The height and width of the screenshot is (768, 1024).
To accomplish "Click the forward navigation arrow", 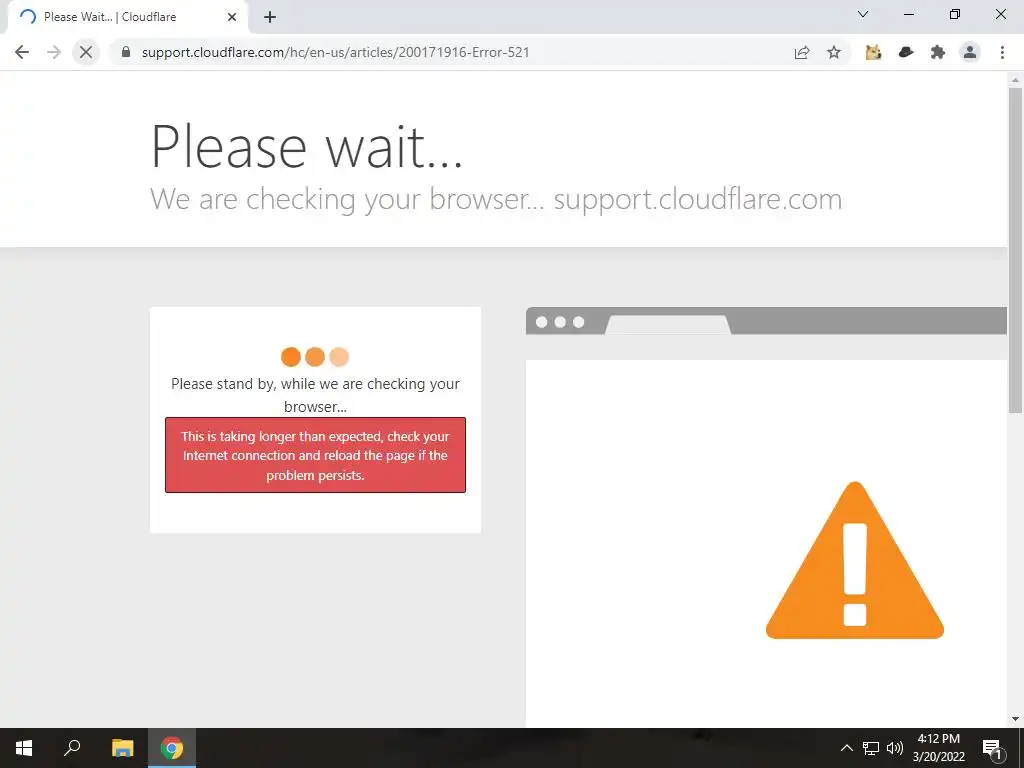I will pyautogui.click(x=54, y=52).
